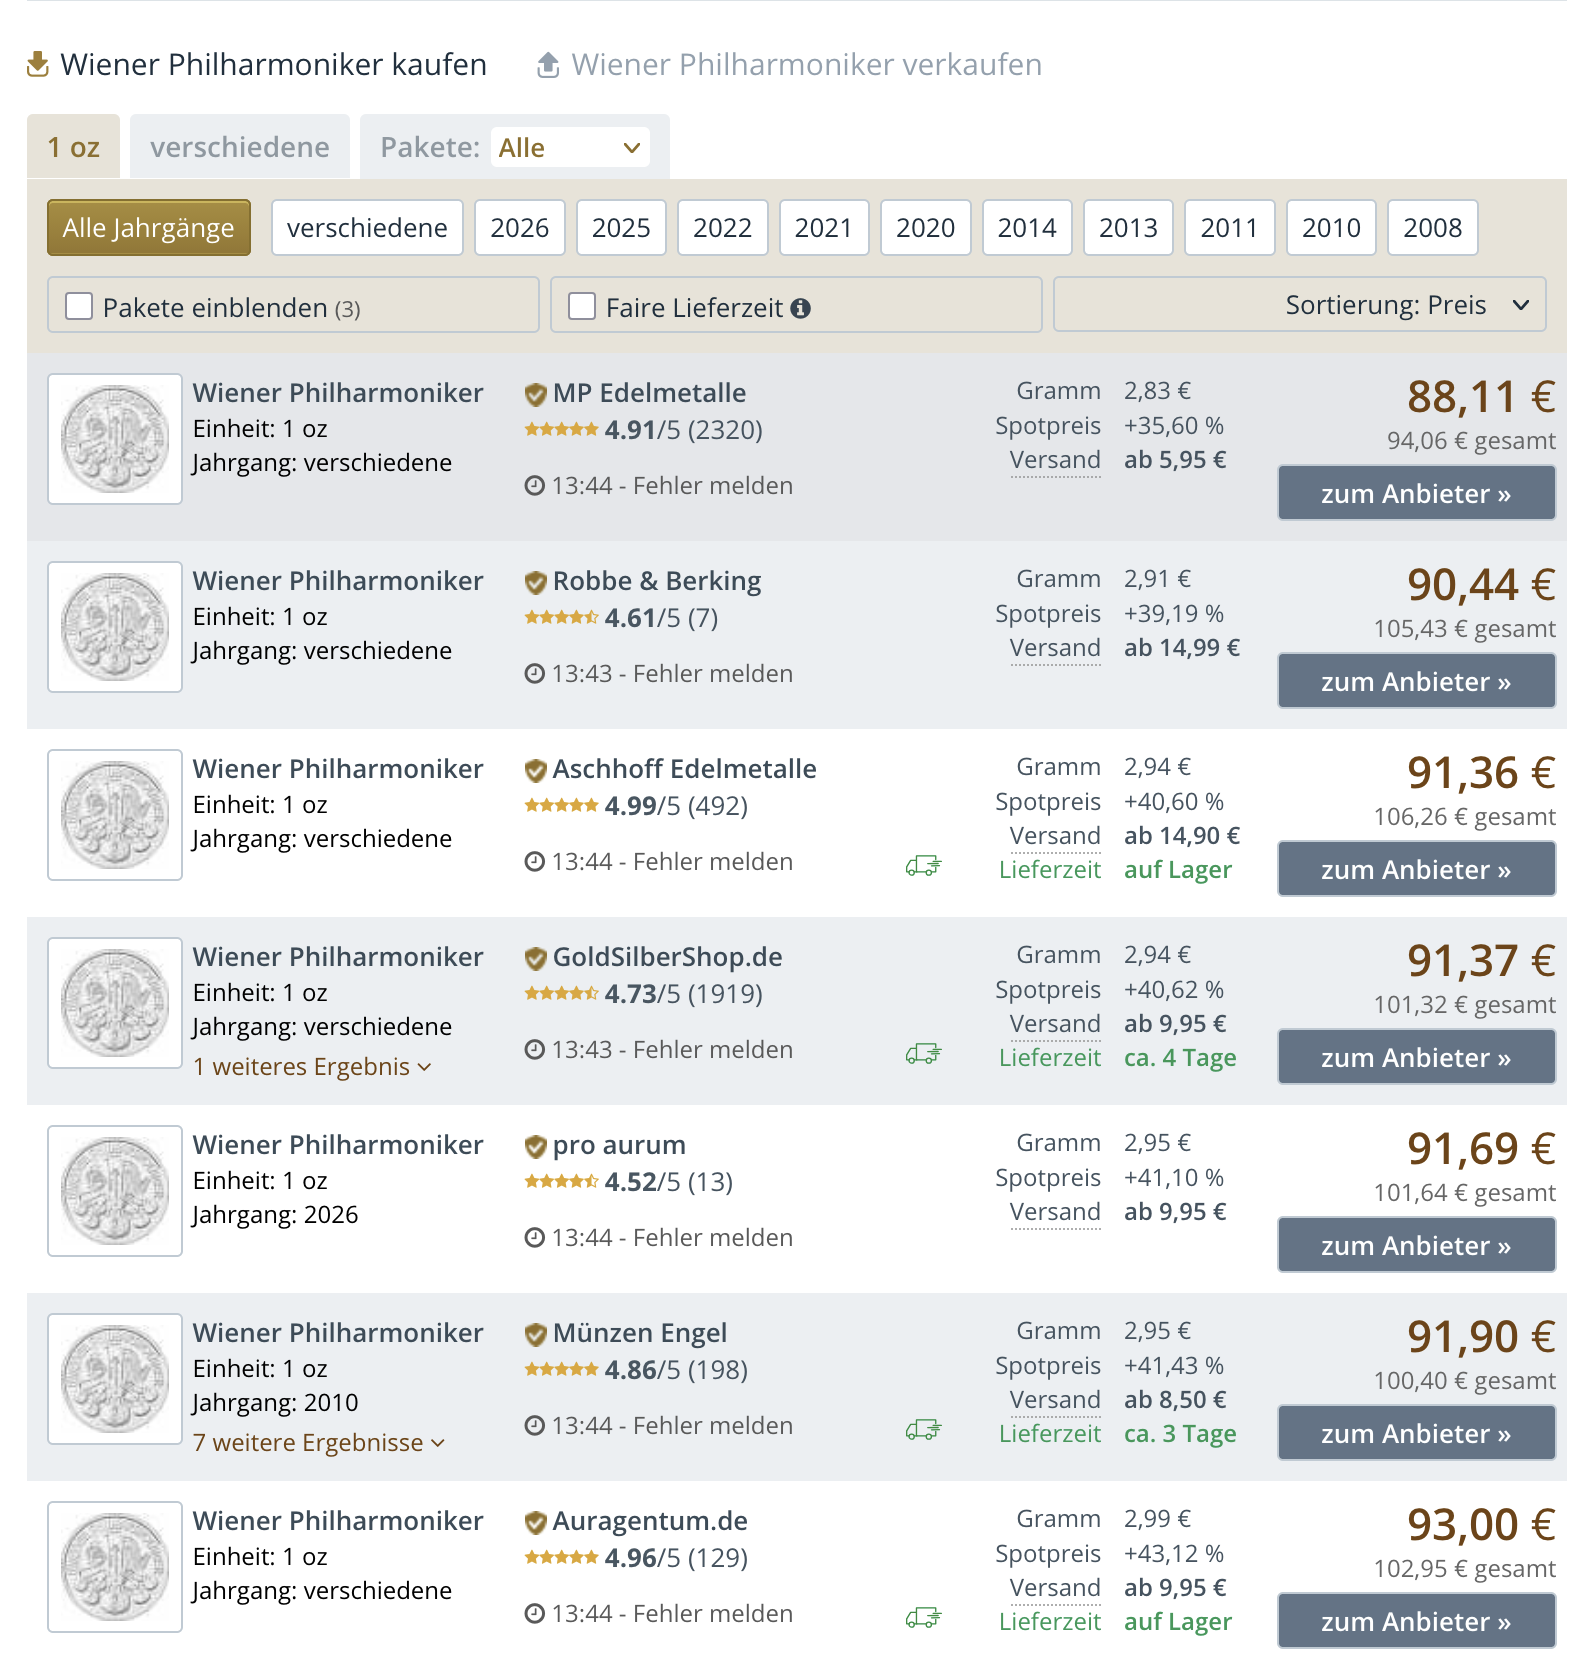Click the verified shield icon for Aschhoff Edelmetalle
This screenshot has height=1666, width=1592.
click(536, 770)
